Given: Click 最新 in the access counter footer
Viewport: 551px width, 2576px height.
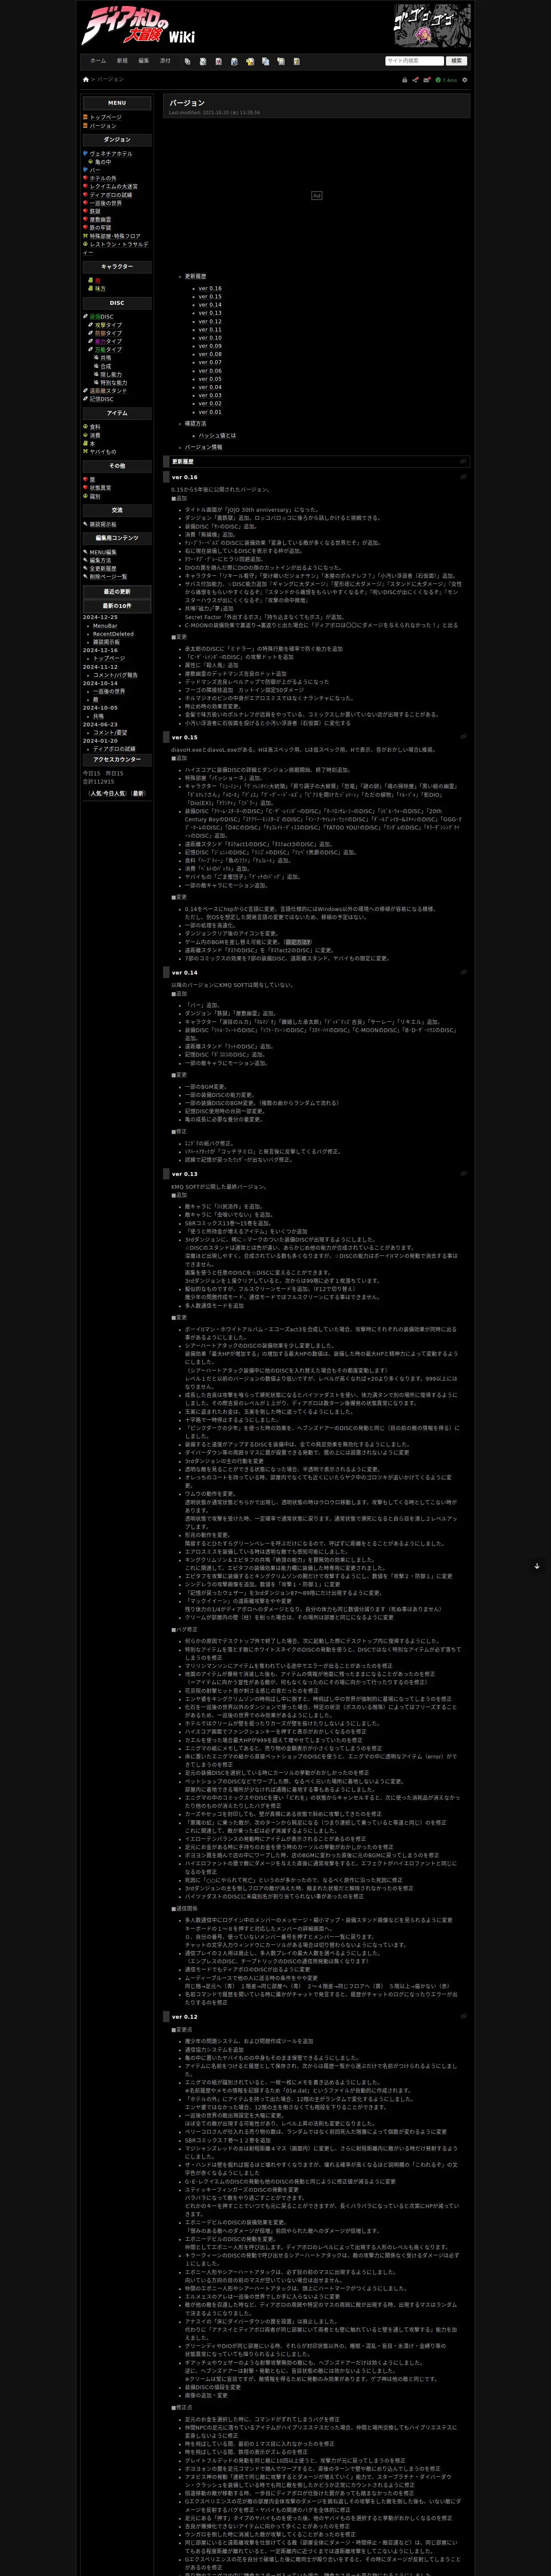Looking at the screenshot, I should click(x=138, y=793).
